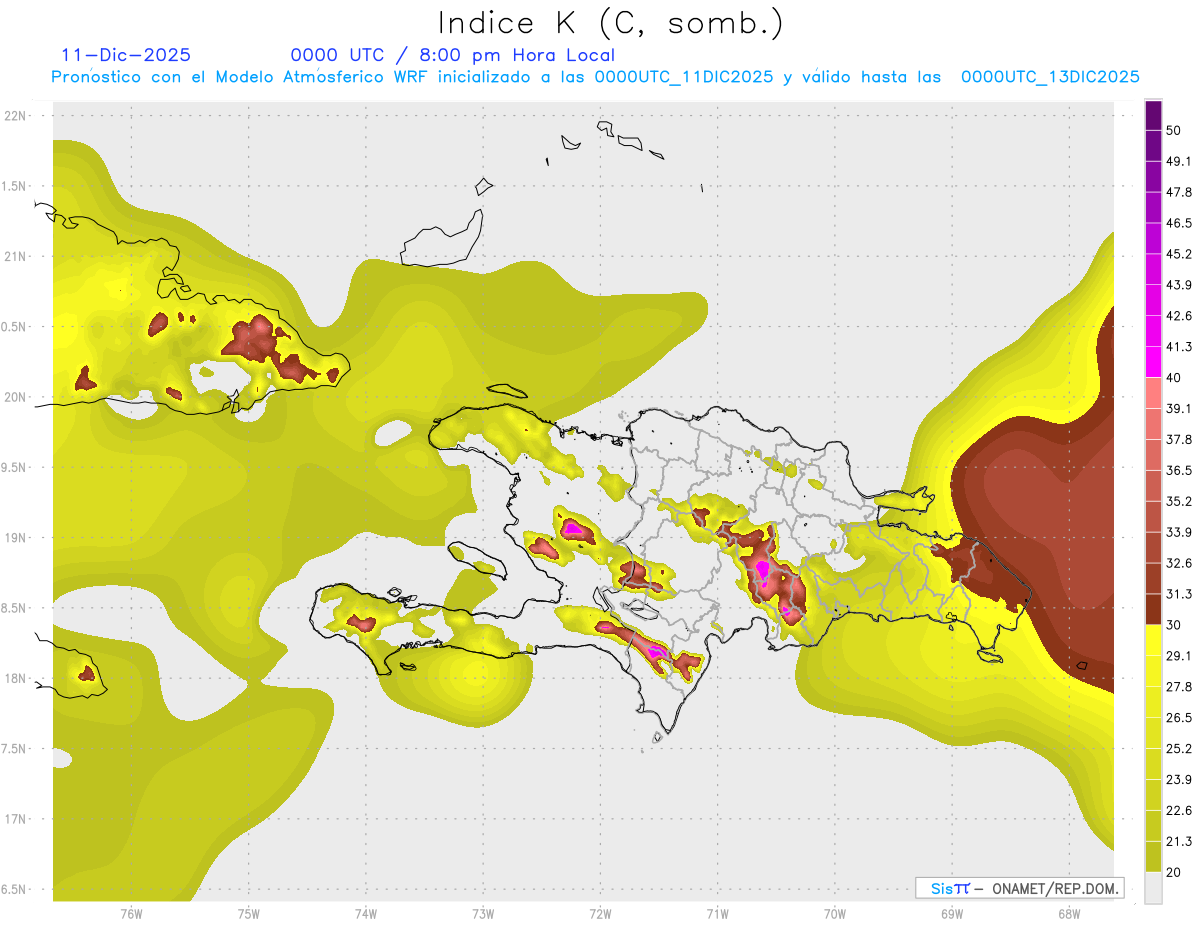Viewport: 1200px width, 927px height.
Task: Click the legend value '20'
Action: [x=1173, y=872]
